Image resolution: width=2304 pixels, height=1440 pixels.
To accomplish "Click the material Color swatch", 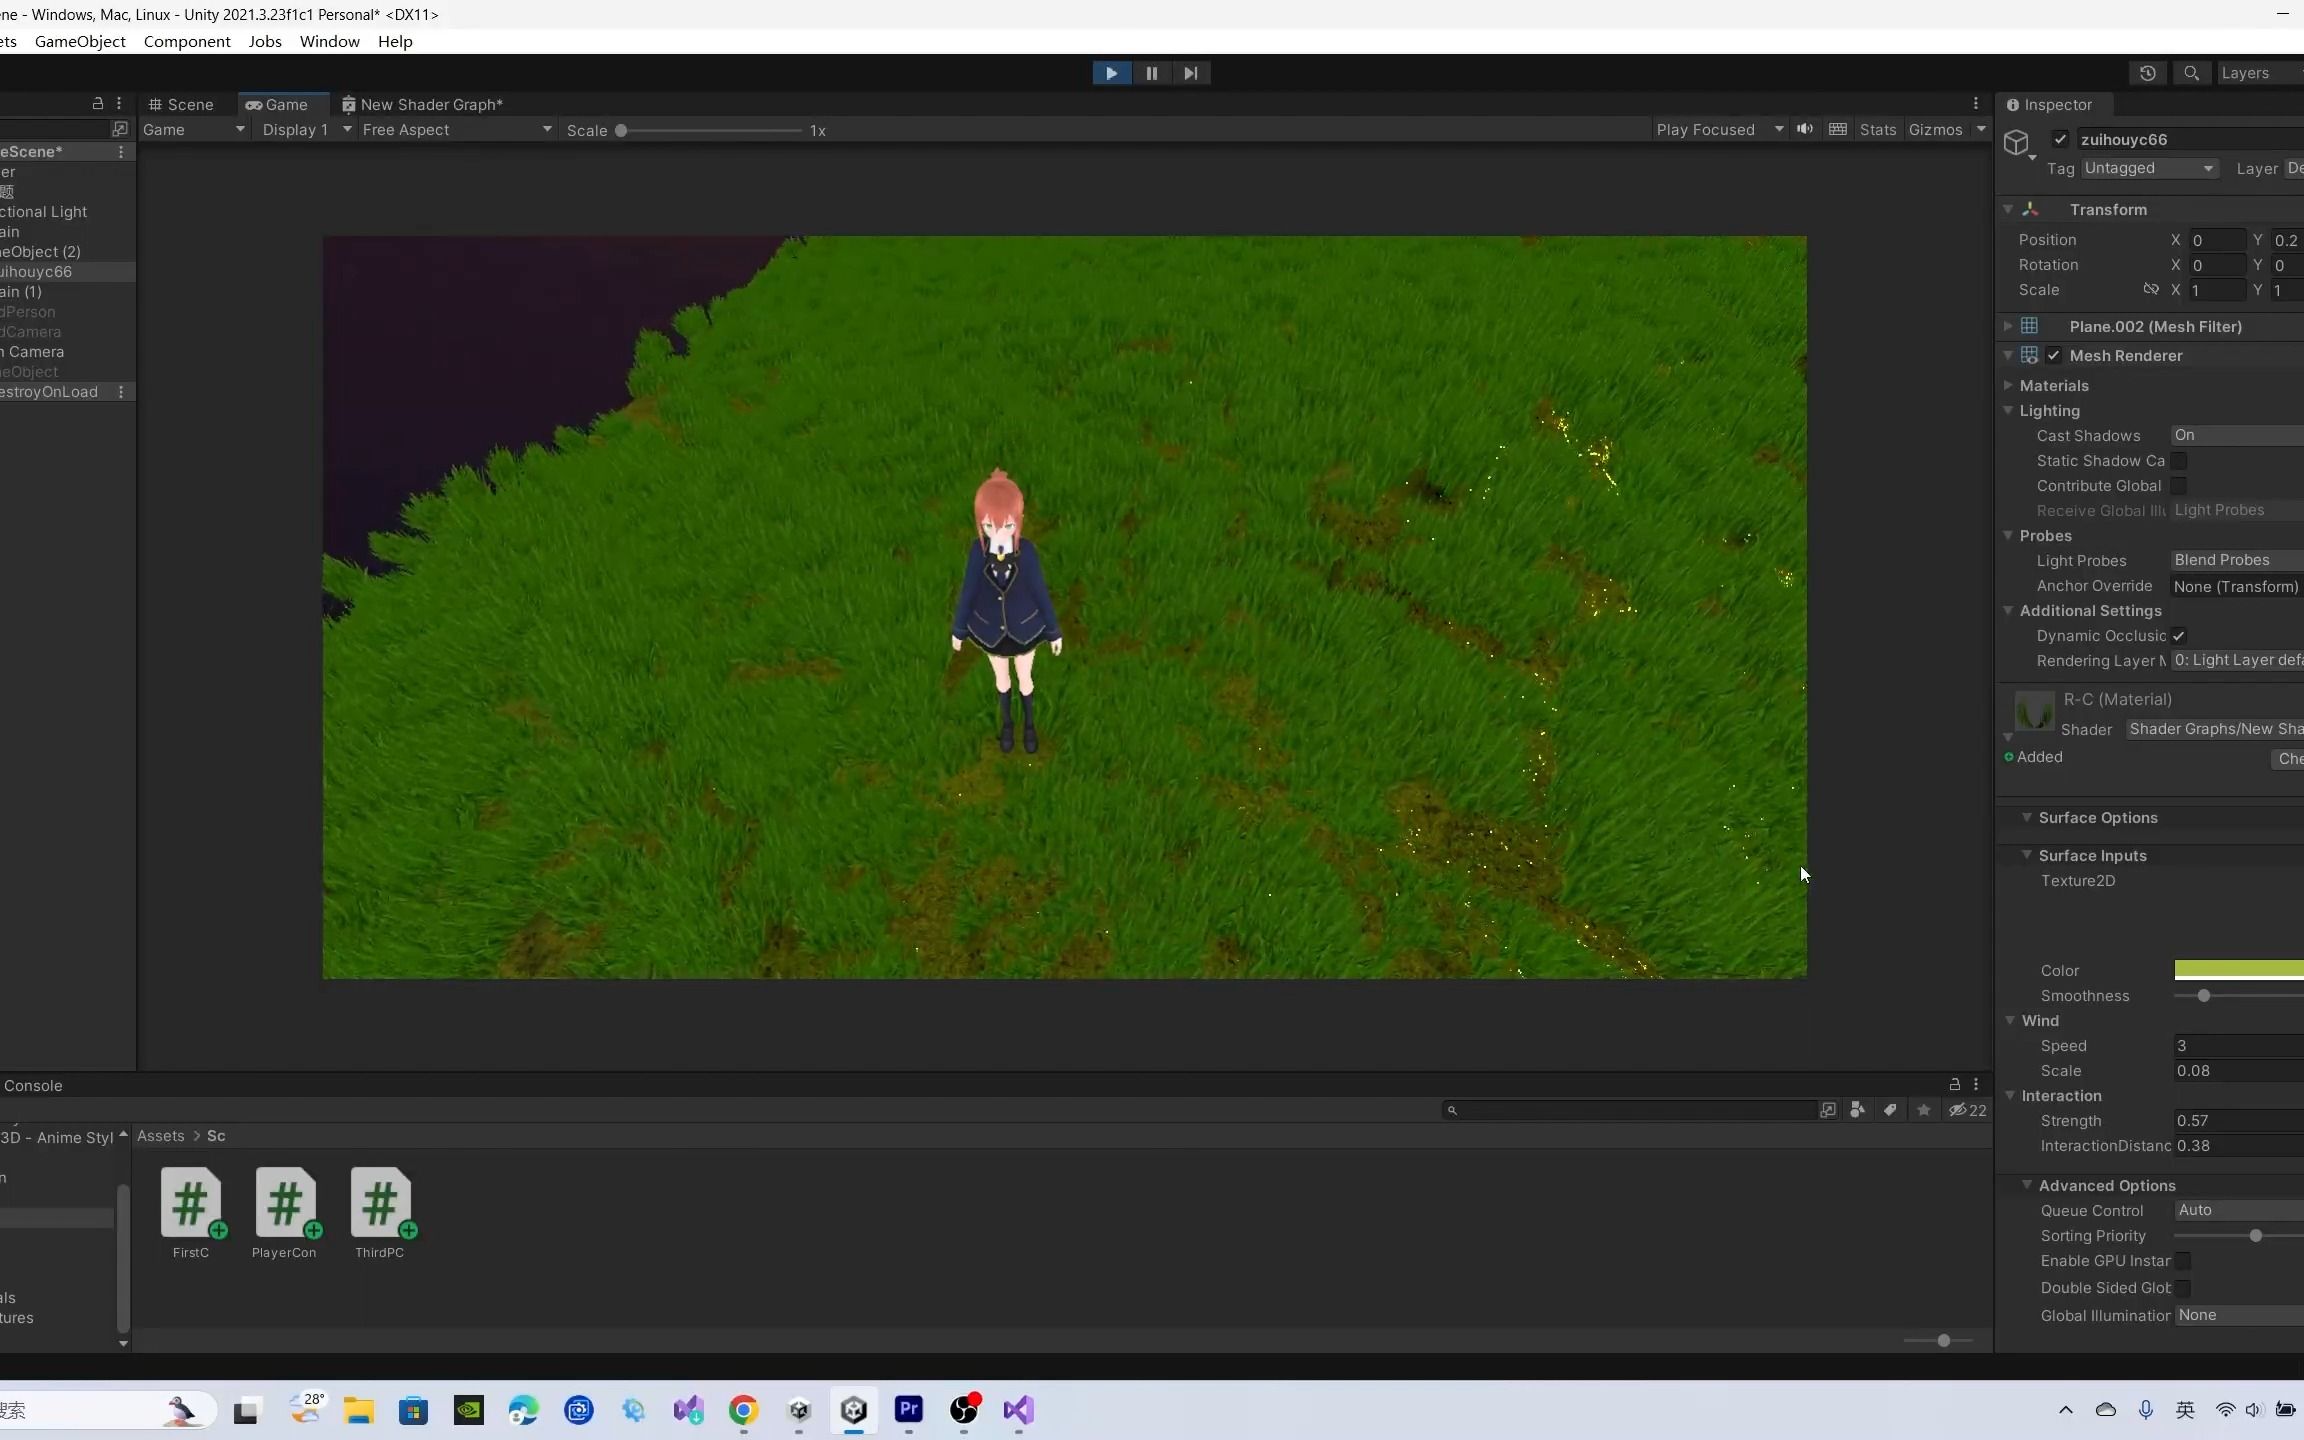I will (x=2238, y=969).
